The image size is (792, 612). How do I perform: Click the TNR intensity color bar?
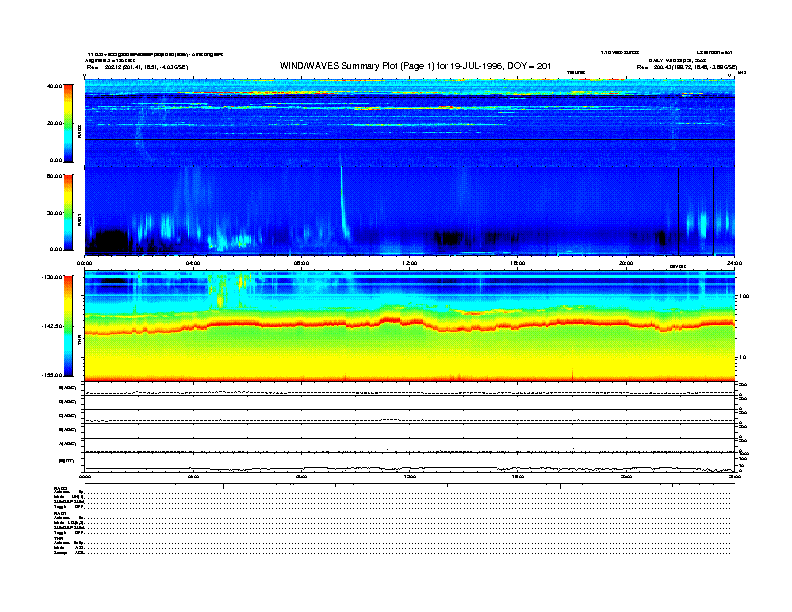click(68, 326)
